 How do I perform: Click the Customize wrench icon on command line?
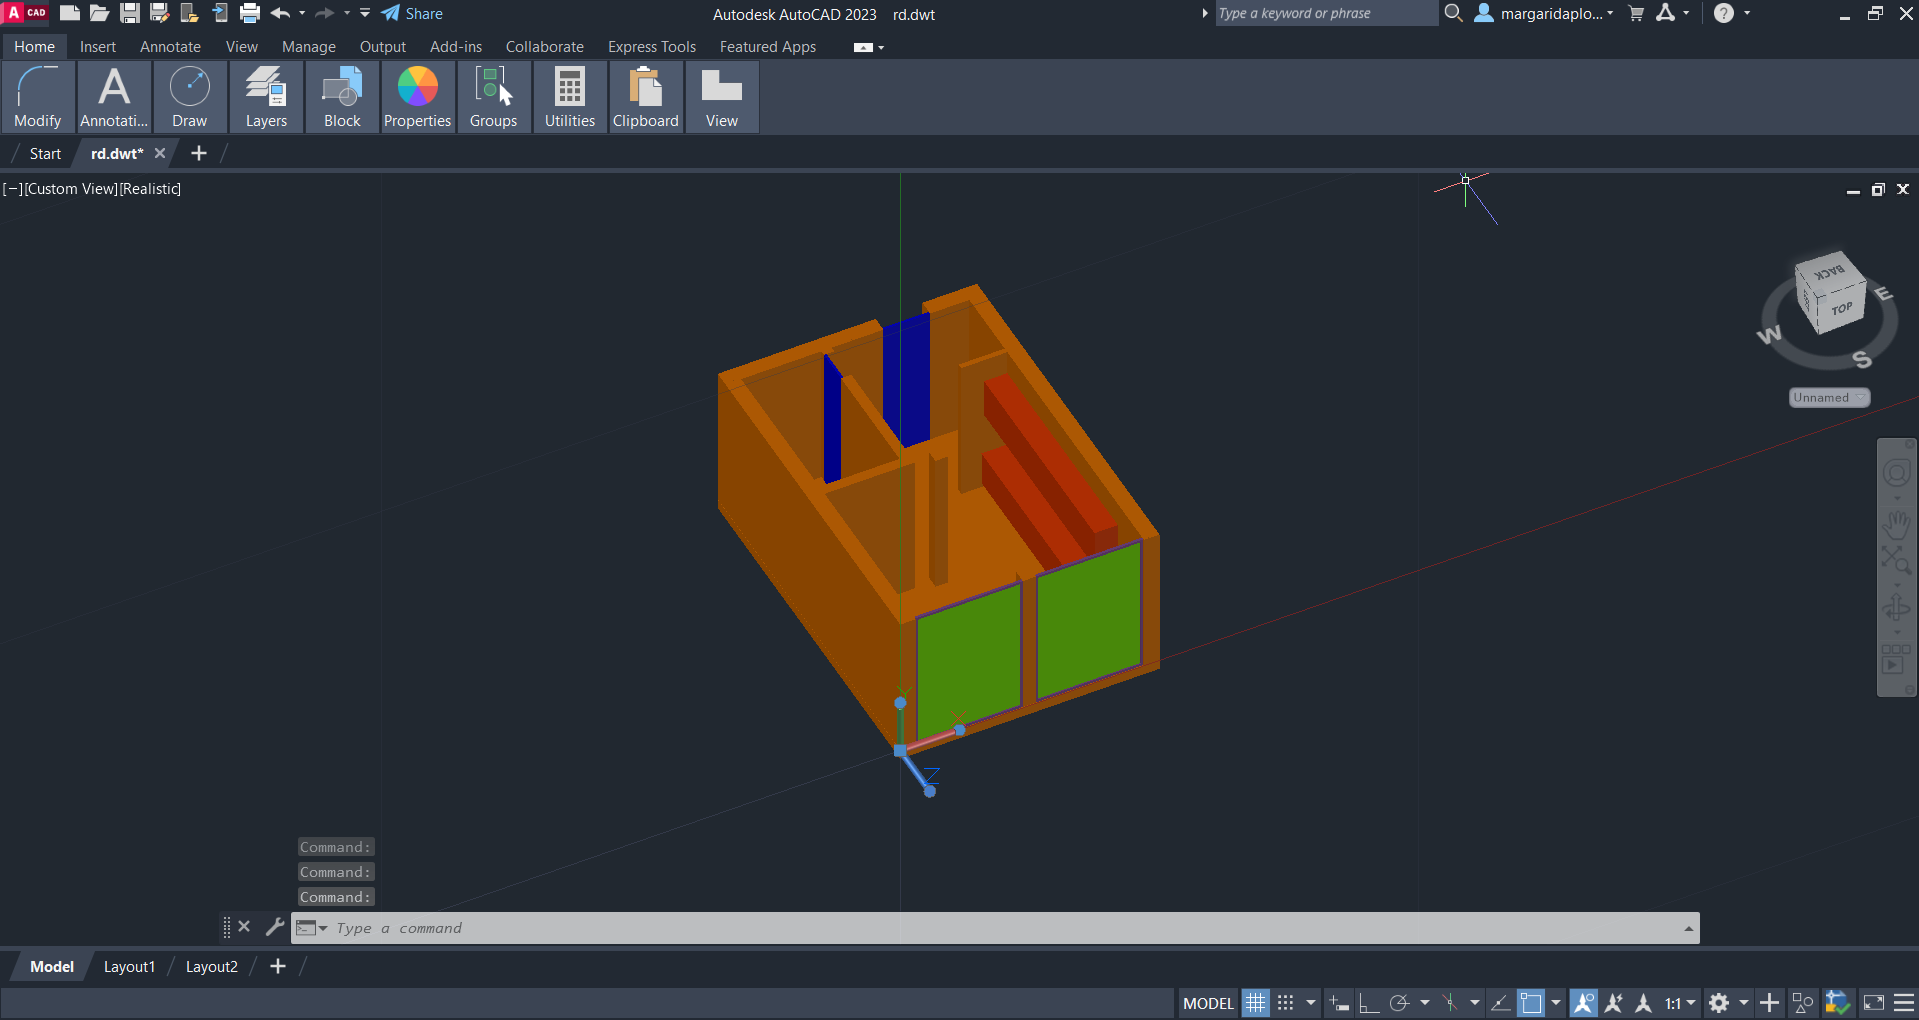tap(274, 927)
